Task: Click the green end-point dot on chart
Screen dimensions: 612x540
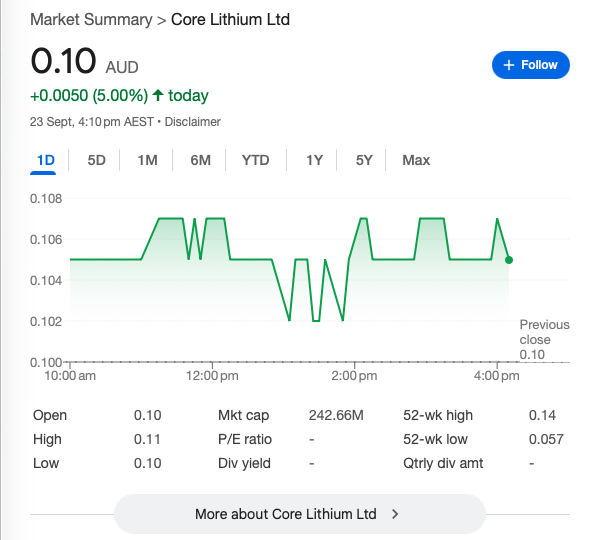Action: coord(509,260)
